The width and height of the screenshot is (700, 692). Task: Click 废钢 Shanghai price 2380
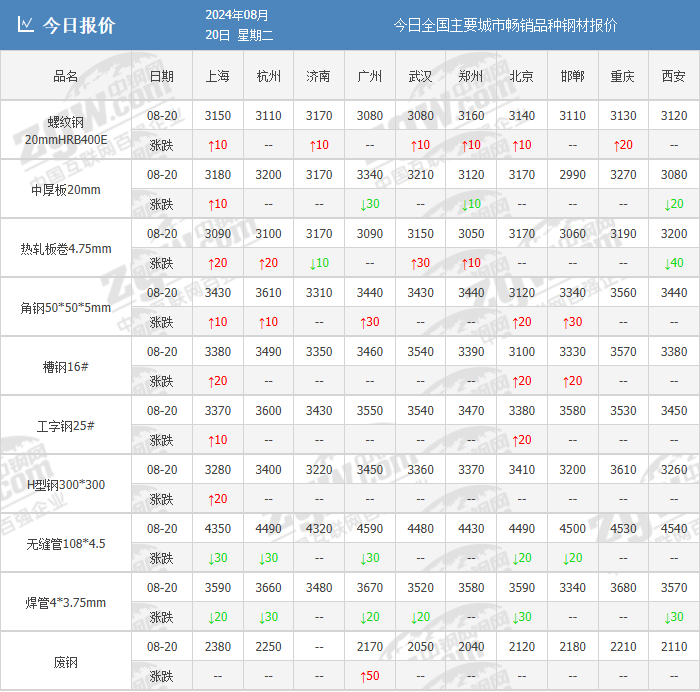[x=218, y=646]
